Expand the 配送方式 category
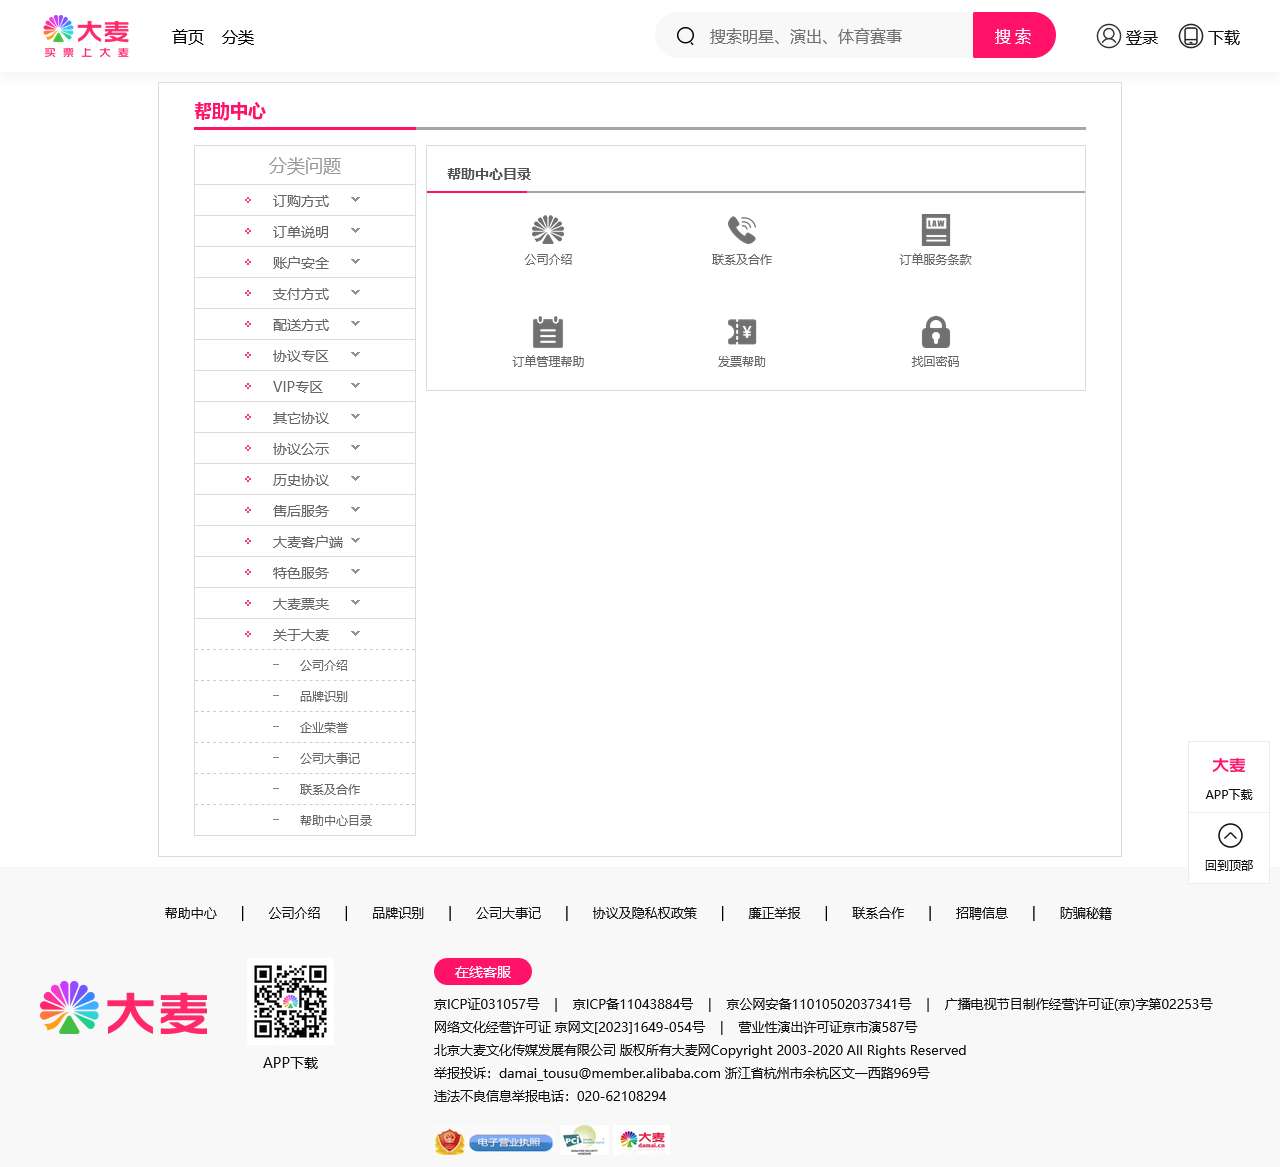 305,325
